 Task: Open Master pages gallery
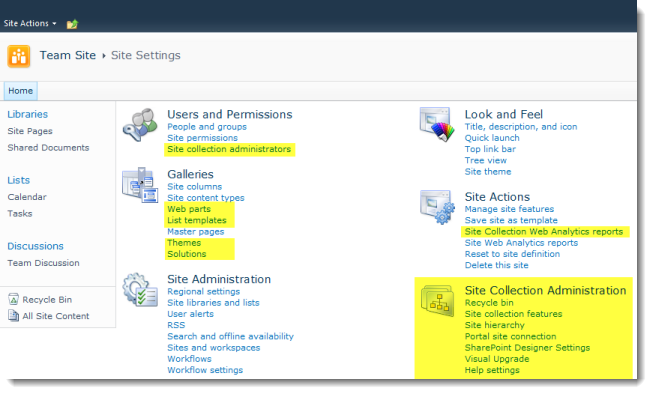pos(195,231)
